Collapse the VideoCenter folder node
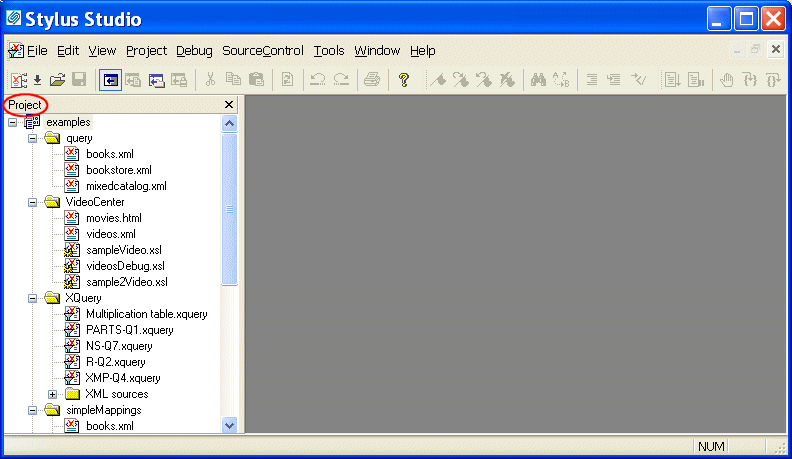The image size is (792, 459). pos(33,202)
